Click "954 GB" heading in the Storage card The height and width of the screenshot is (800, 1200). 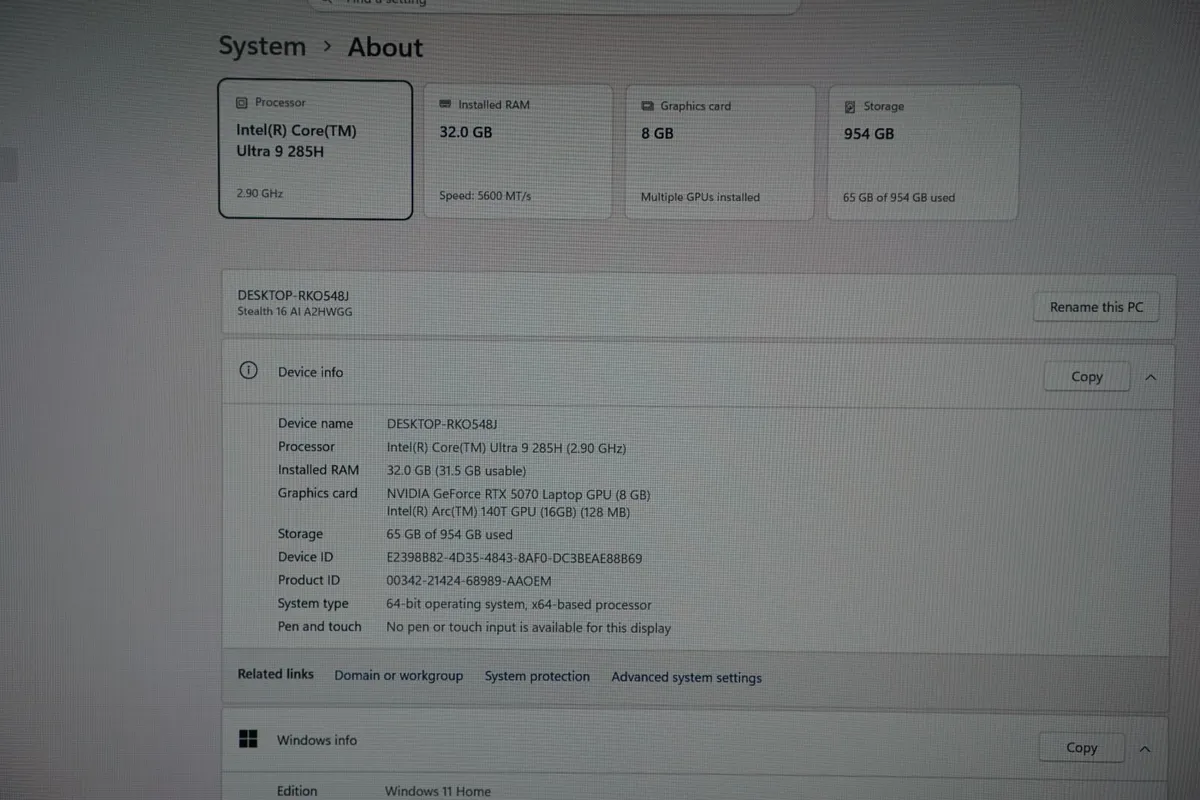[869, 134]
